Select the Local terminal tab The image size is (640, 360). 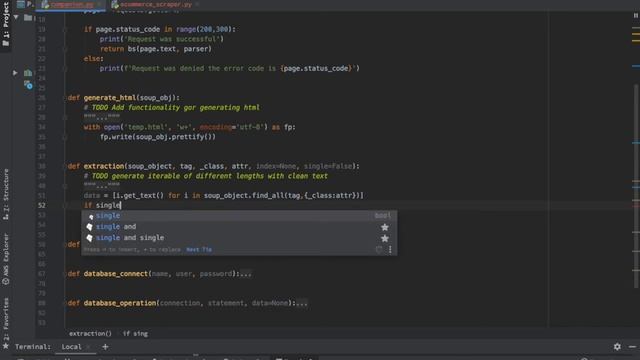71,347
